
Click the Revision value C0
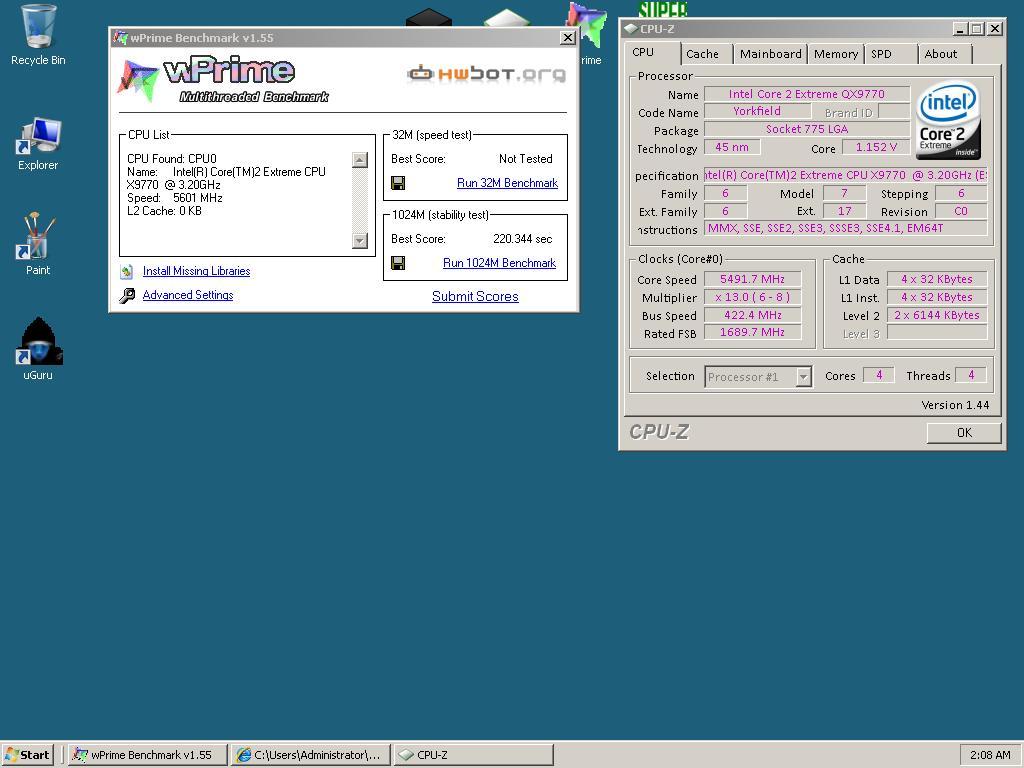click(x=961, y=212)
